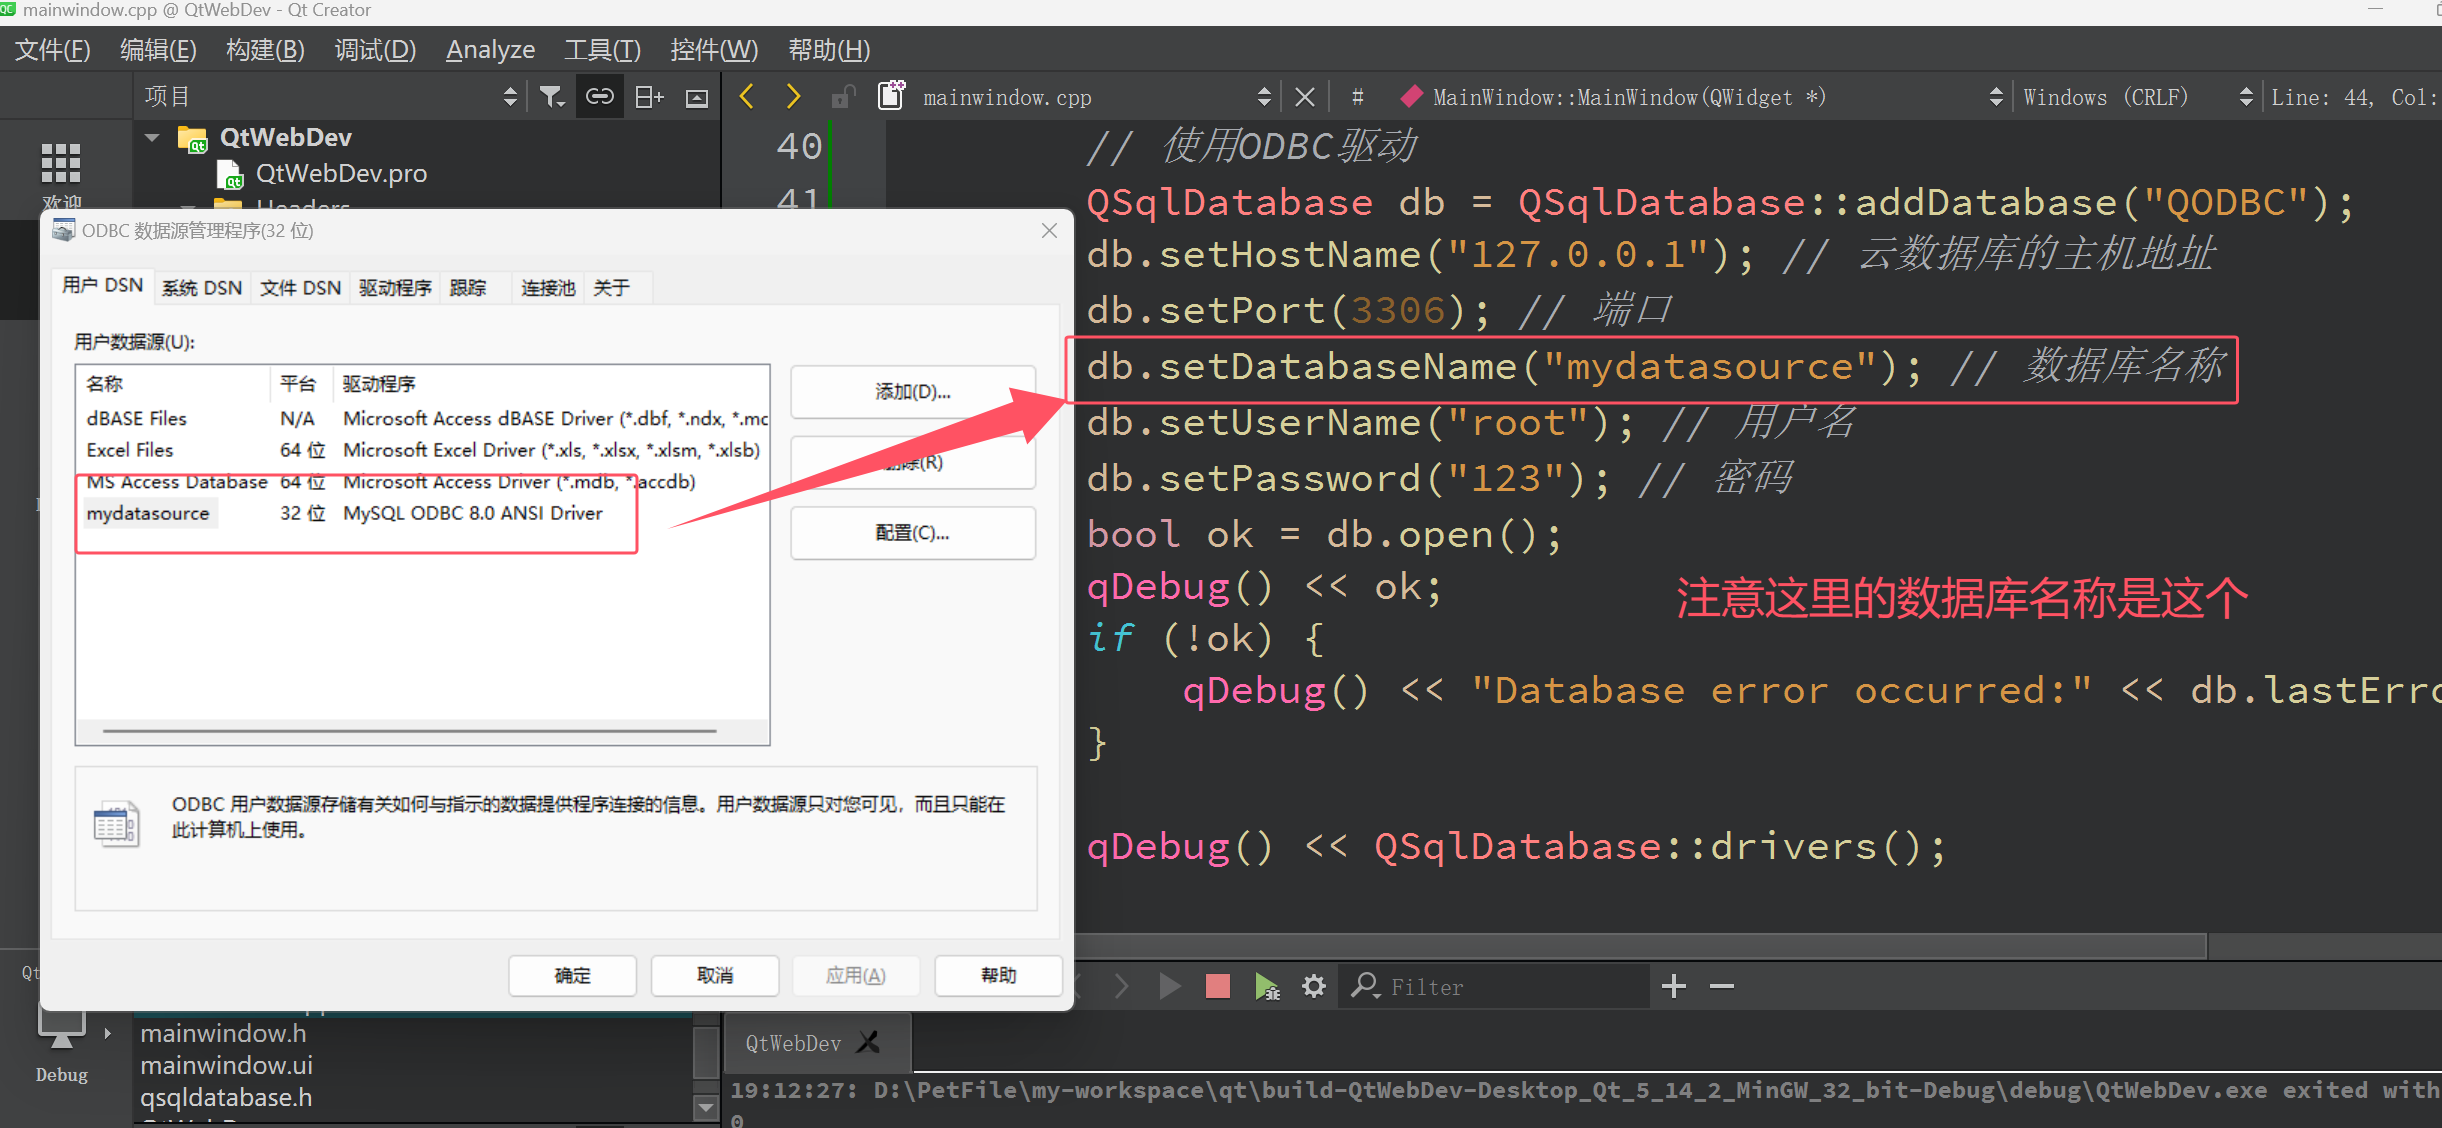Click the 帮助 button in ODBC dialog
The height and width of the screenshot is (1128, 2442).
[x=998, y=975]
